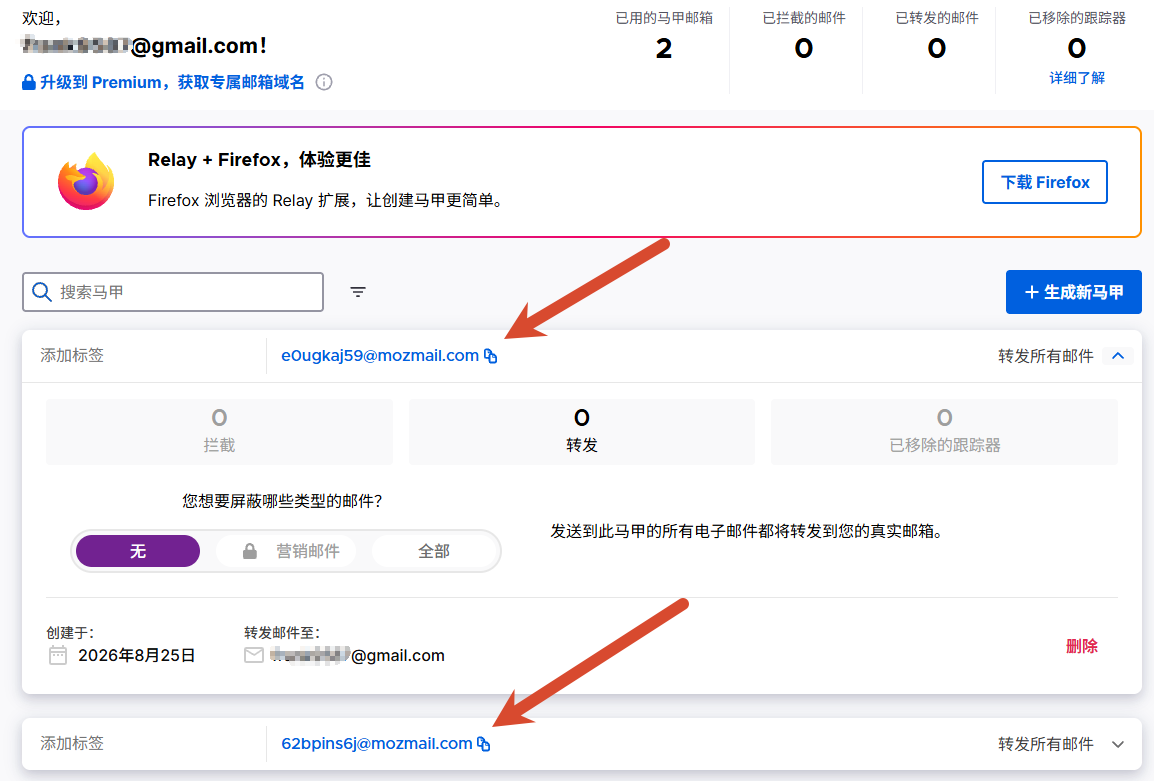Click the lock icon before Premium upgrade

point(29,82)
